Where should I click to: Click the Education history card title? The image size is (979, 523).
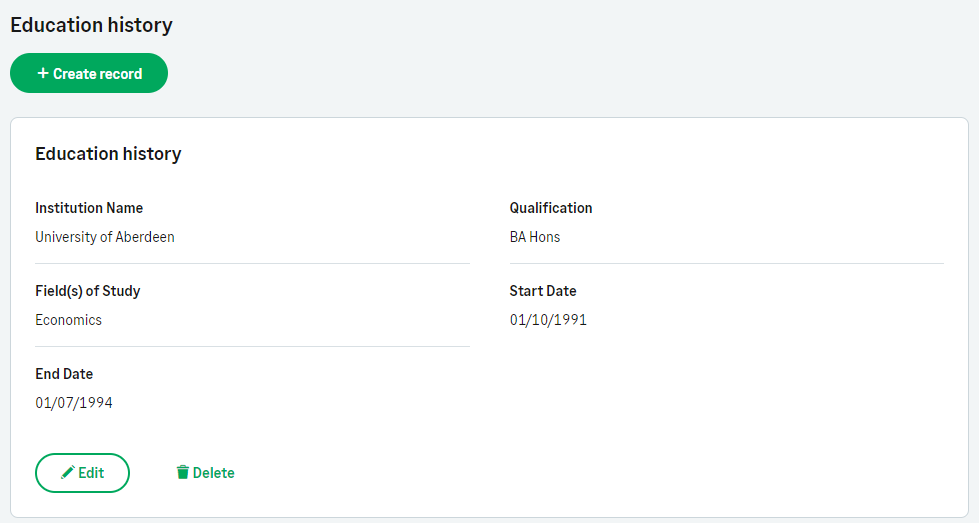108,154
